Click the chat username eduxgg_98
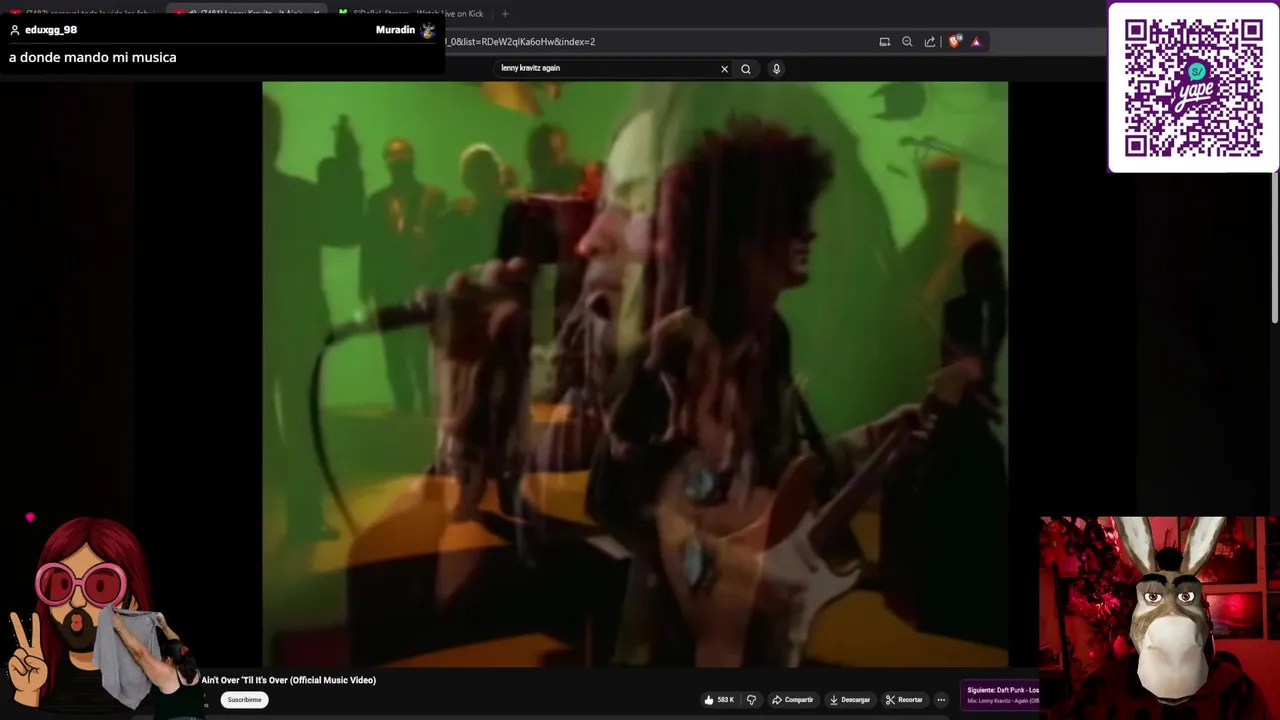Viewport: 1280px width, 720px height. coord(51,30)
